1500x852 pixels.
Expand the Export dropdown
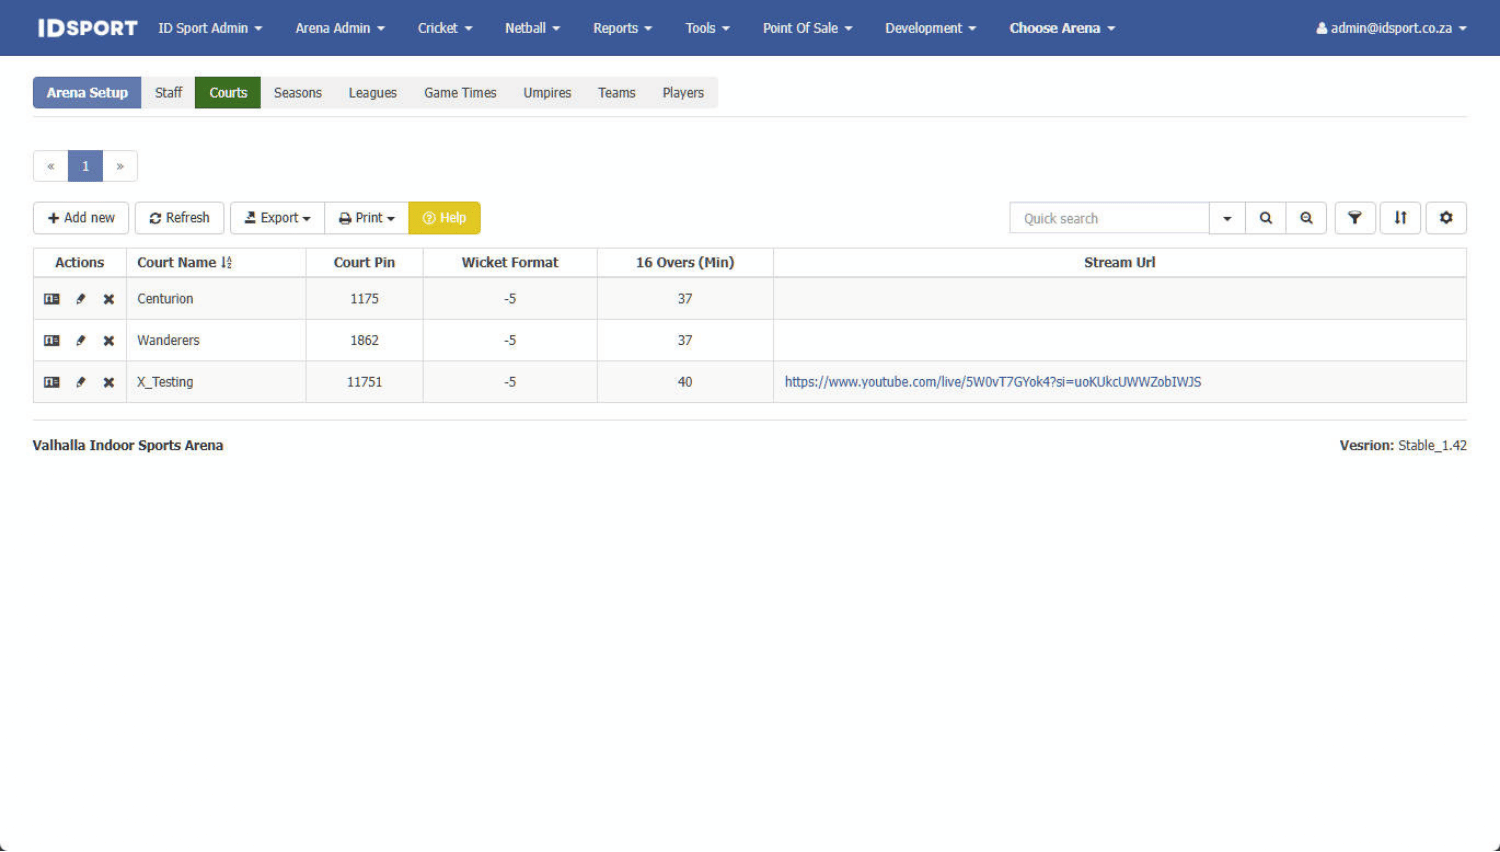[277, 218]
